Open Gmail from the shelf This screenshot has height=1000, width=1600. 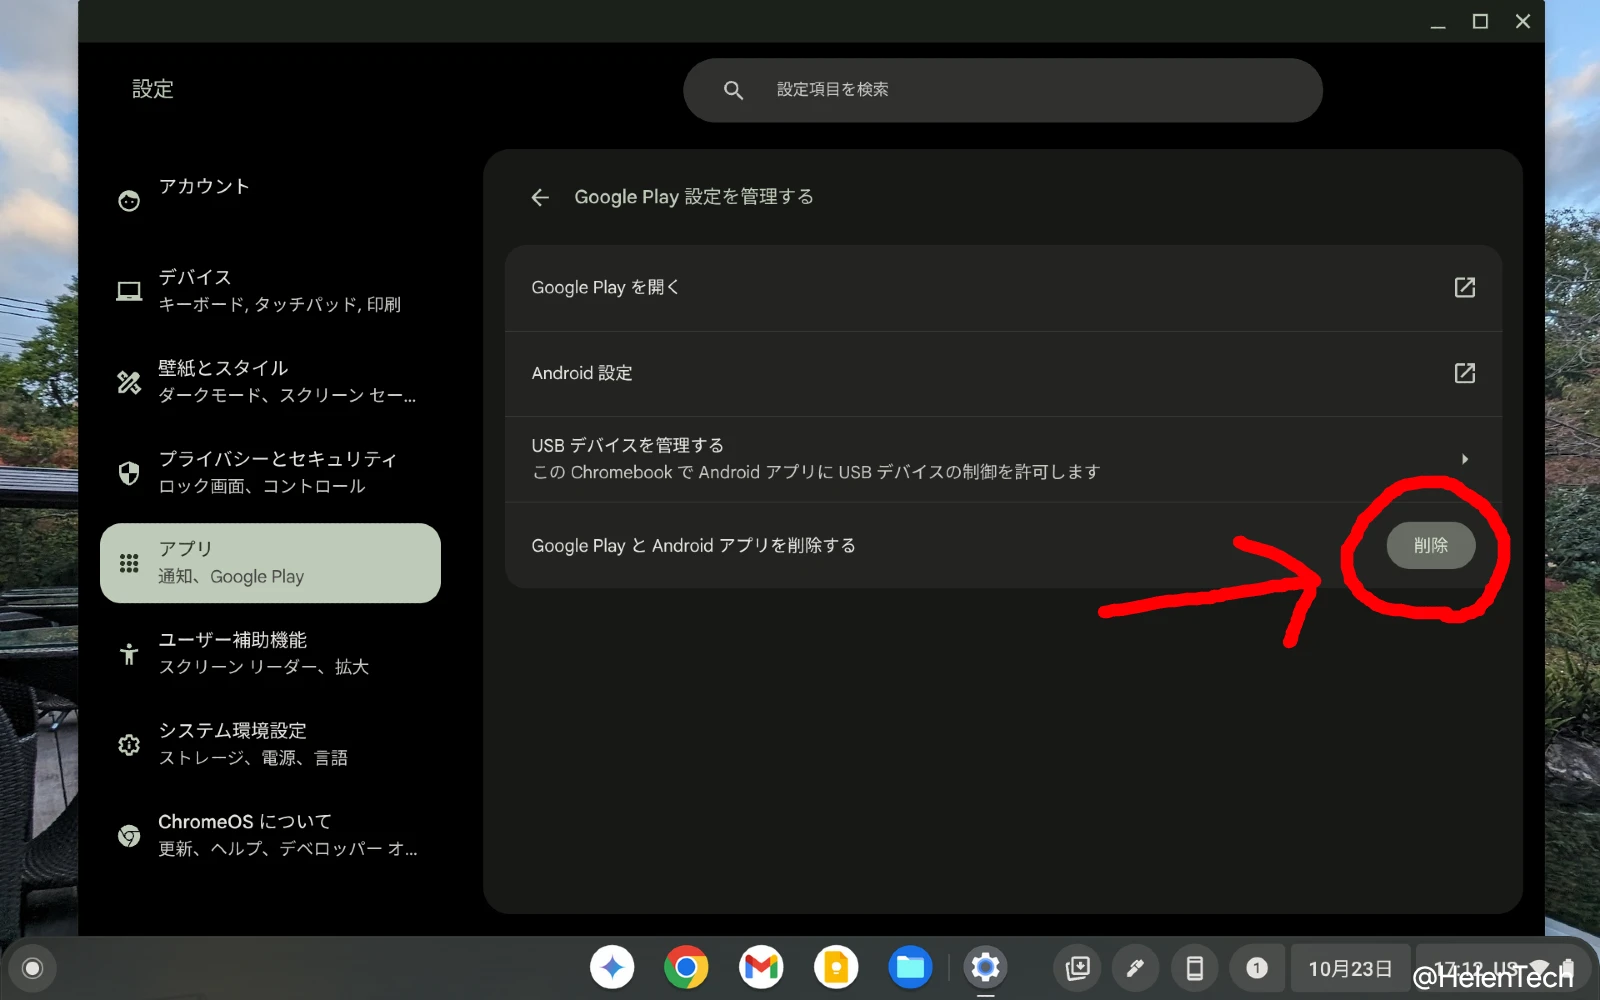pyautogui.click(x=761, y=967)
